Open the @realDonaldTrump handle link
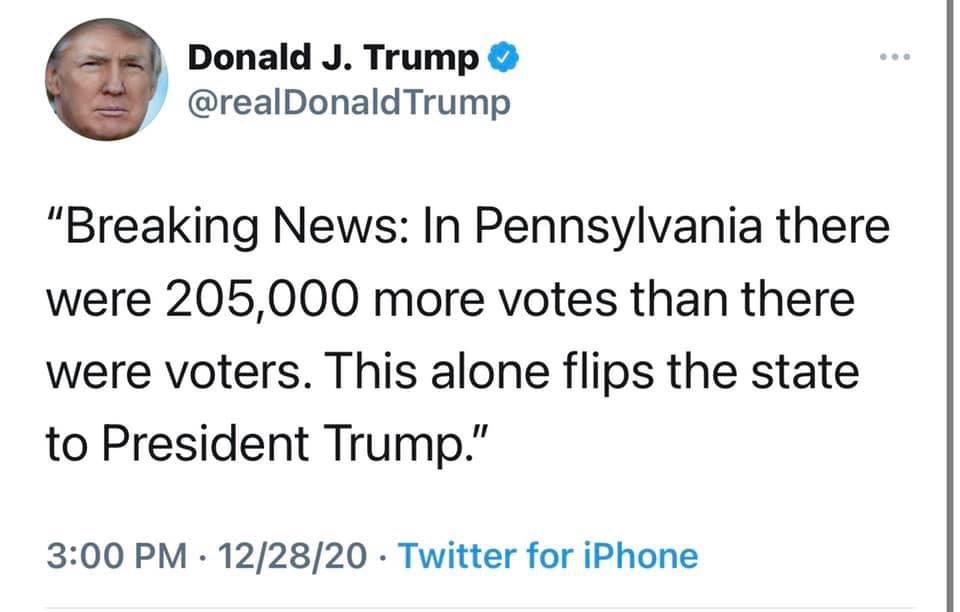The image size is (960, 612). click(x=349, y=102)
